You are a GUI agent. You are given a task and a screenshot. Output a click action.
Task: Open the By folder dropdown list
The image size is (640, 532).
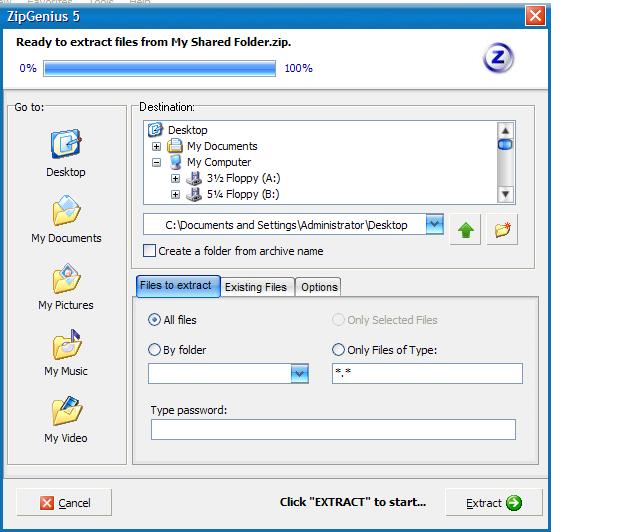click(300, 373)
